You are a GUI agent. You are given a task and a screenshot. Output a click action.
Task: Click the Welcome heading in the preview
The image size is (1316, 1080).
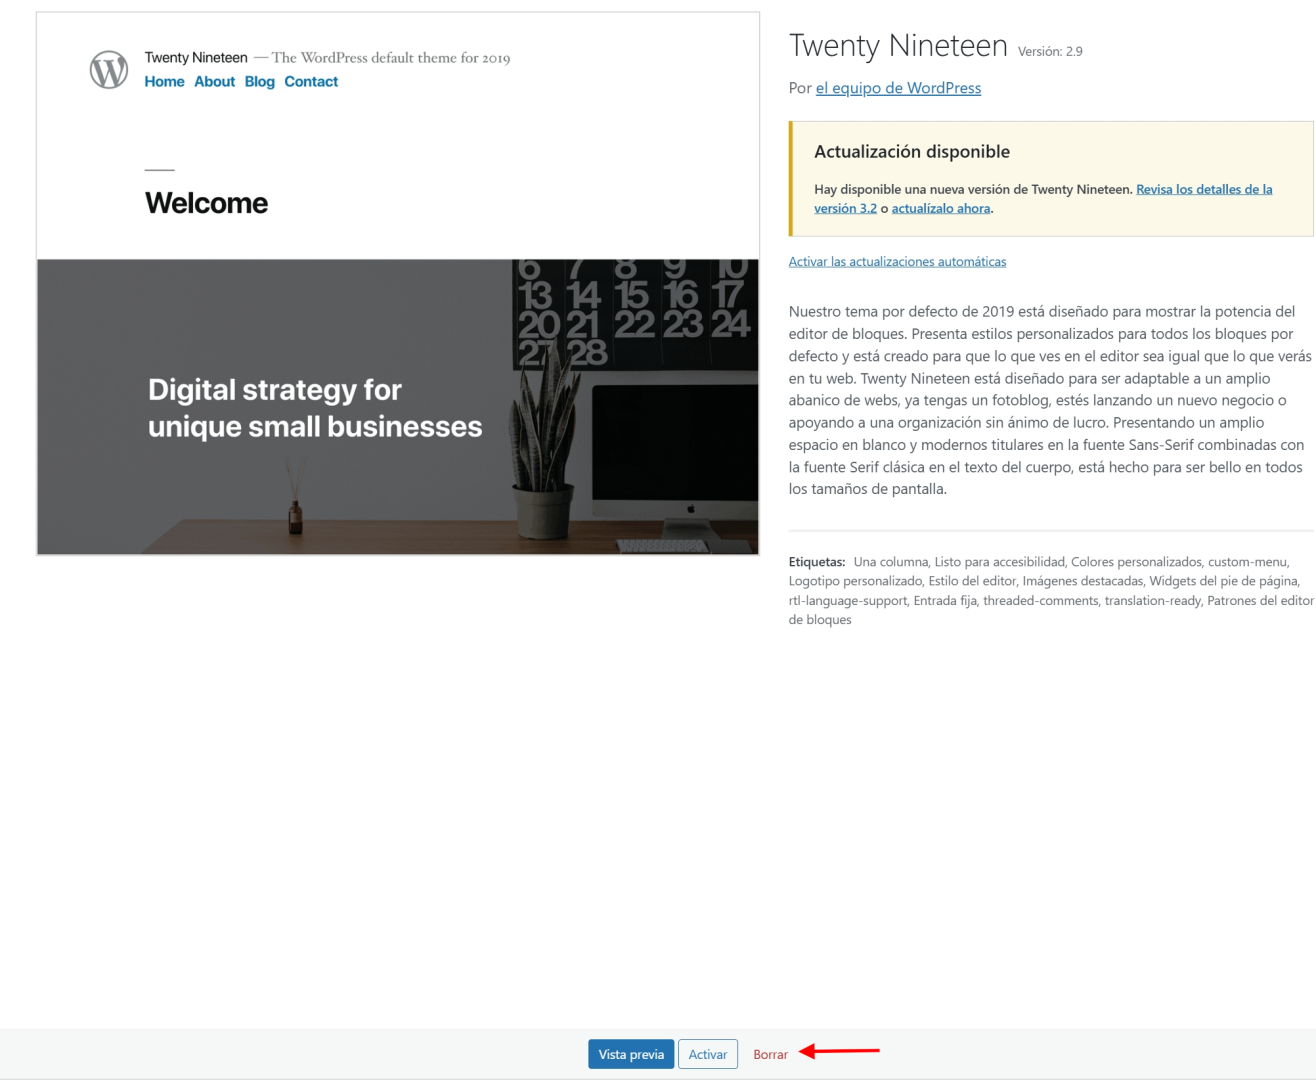[206, 203]
